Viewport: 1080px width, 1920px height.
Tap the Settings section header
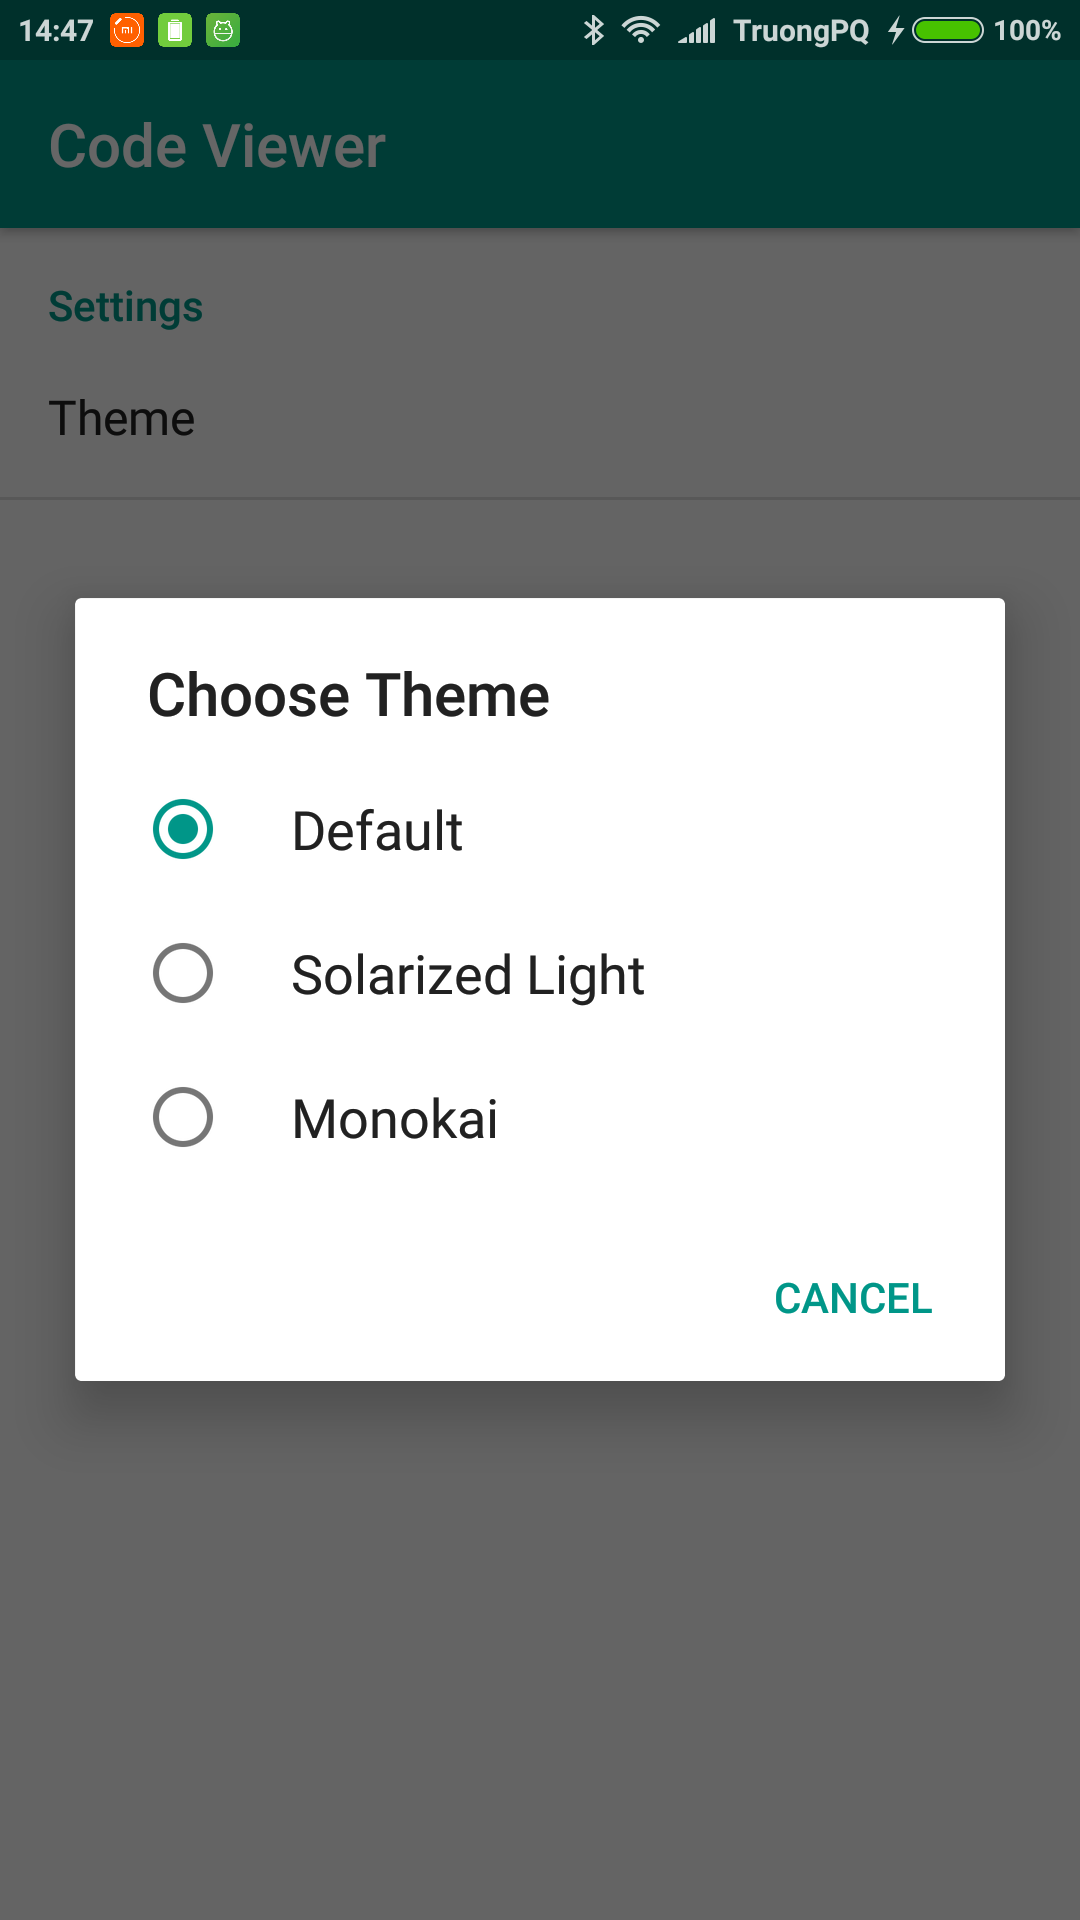tap(126, 307)
